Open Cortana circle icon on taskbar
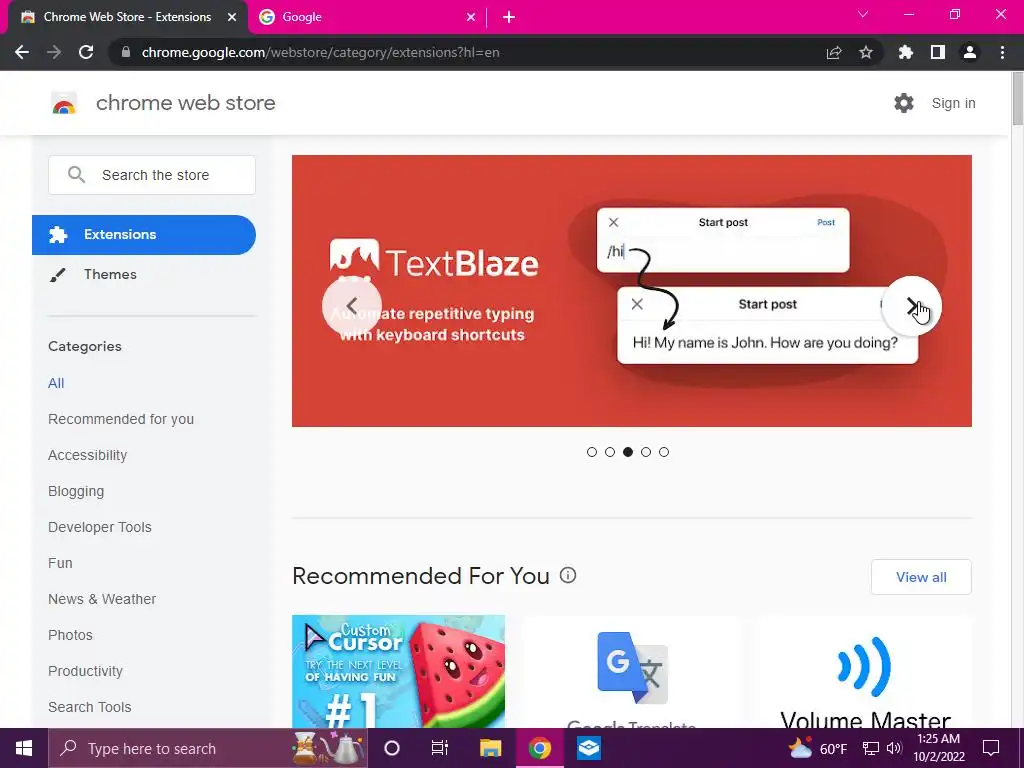Viewport: 1024px width, 768px height. [392, 748]
